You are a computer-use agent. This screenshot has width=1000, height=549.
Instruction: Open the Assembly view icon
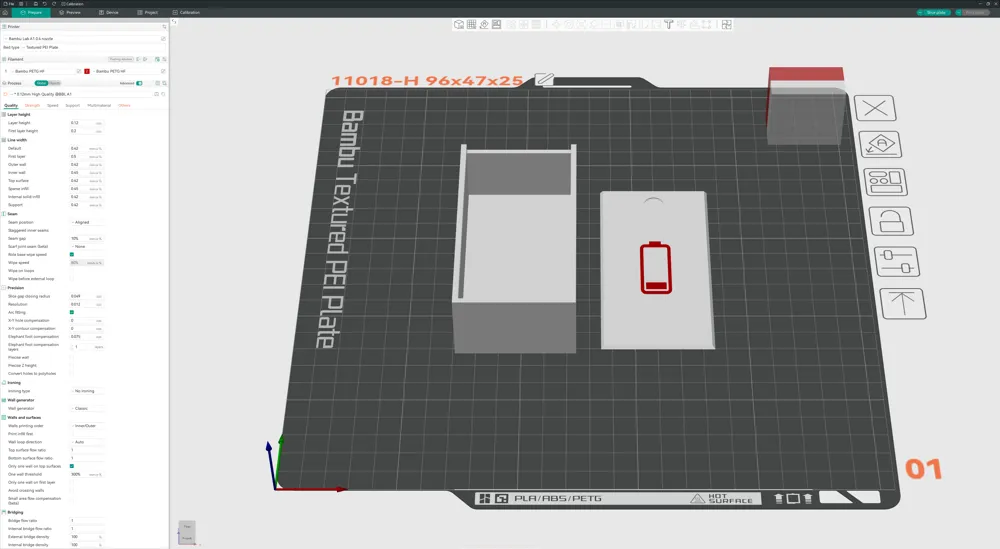tap(726, 24)
